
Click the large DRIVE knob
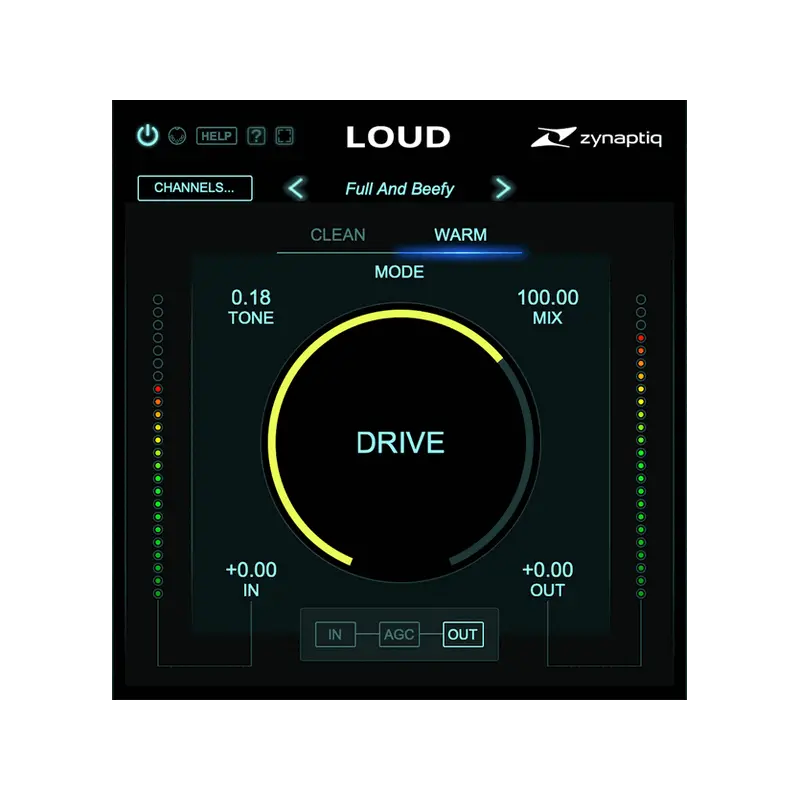401,442
